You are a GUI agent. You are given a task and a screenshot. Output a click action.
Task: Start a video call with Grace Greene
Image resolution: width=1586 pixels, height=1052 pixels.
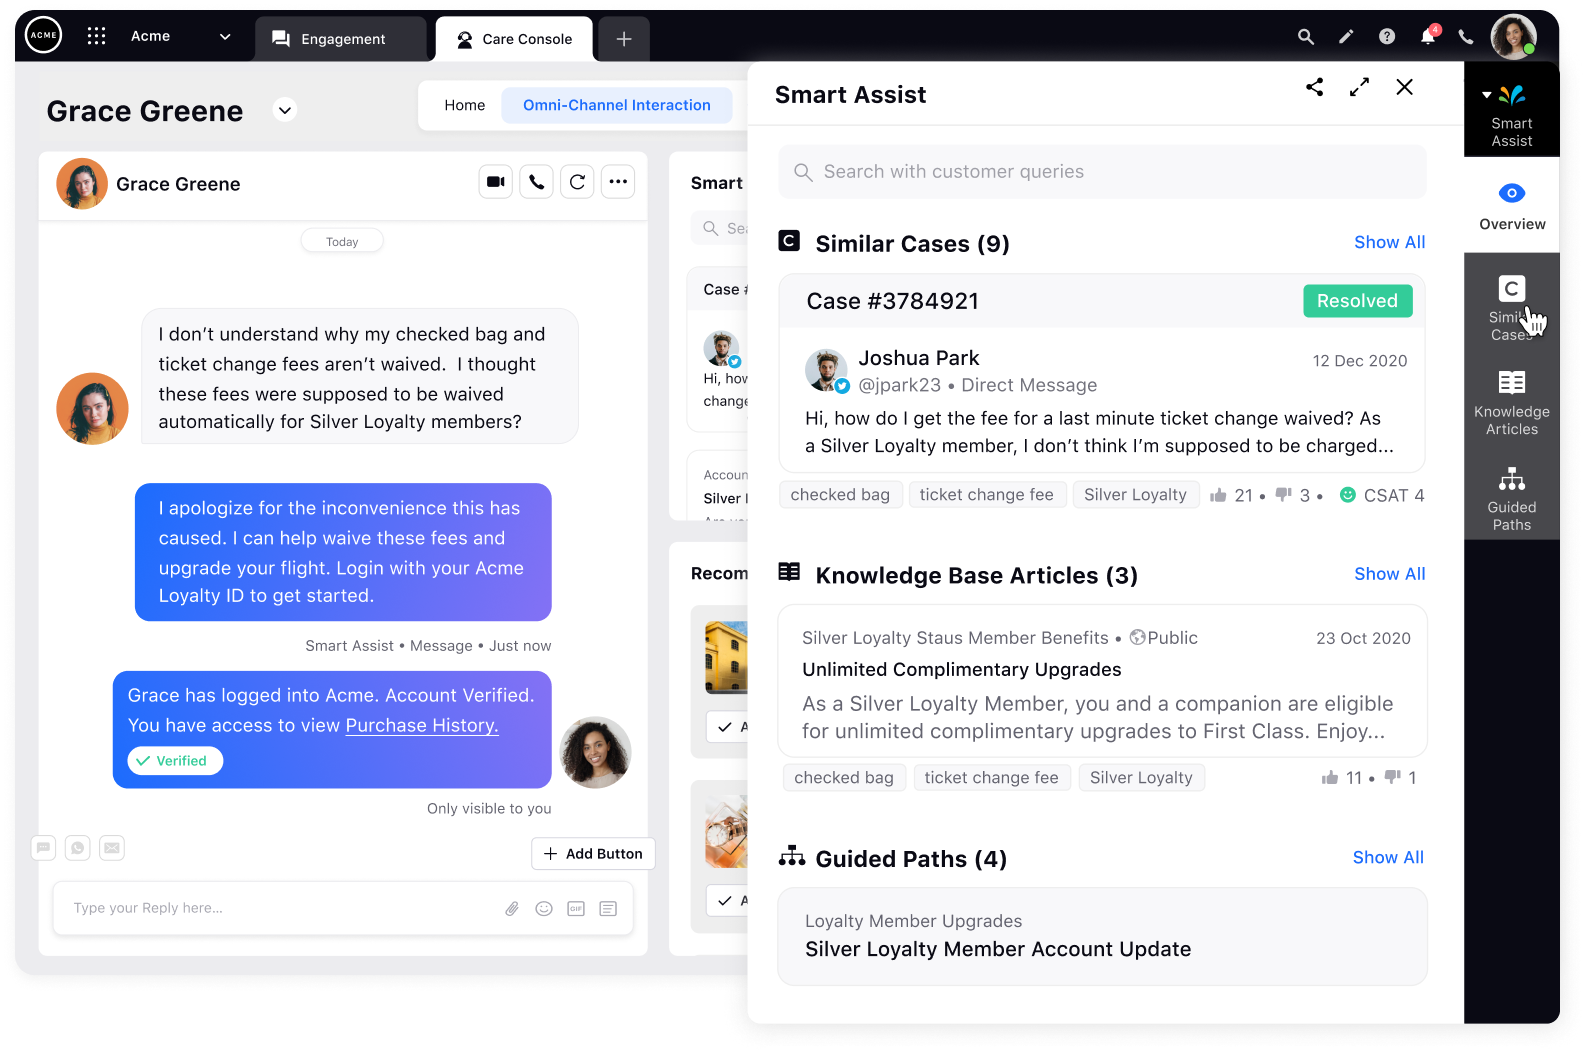495,182
